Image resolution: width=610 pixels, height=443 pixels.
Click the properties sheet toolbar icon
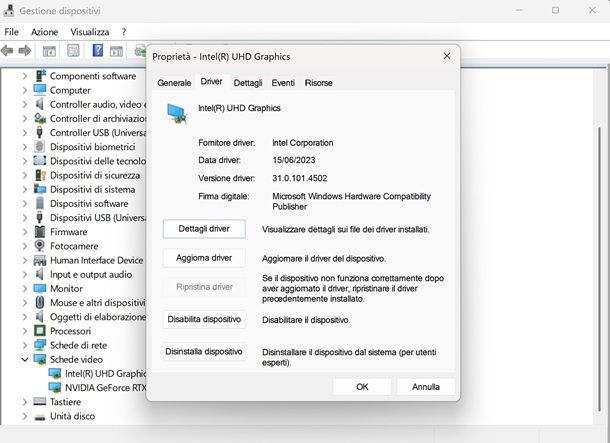pos(73,51)
